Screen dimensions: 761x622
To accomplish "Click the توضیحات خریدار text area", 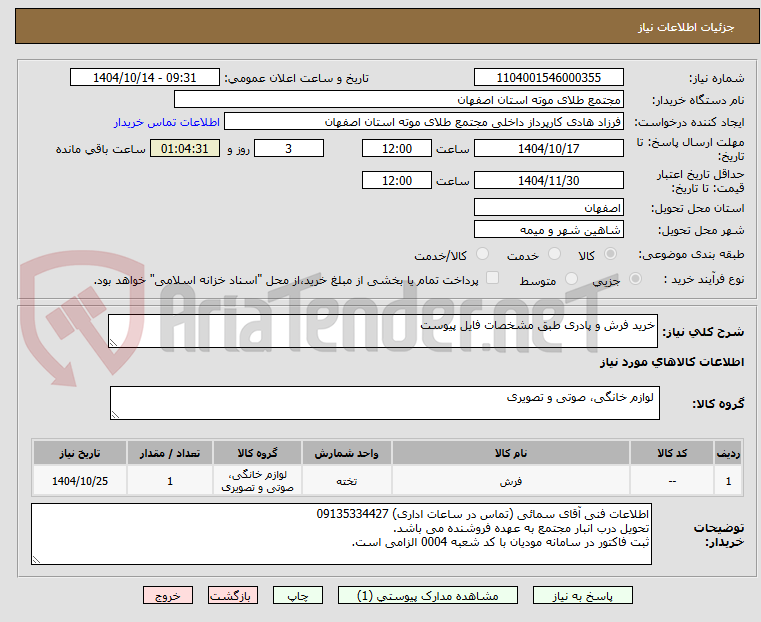I will click(x=341, y=534).
